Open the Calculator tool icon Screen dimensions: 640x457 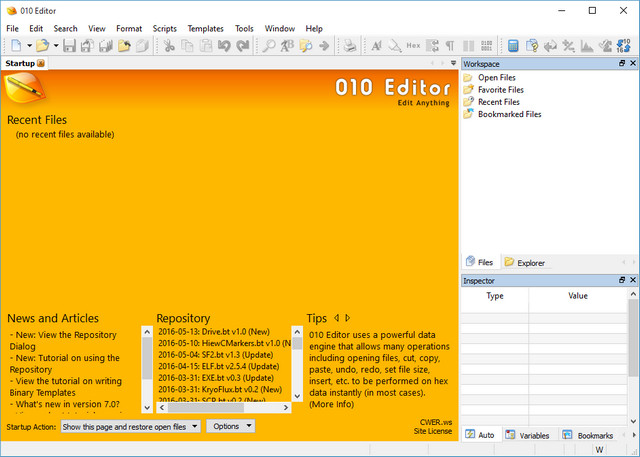513,46
